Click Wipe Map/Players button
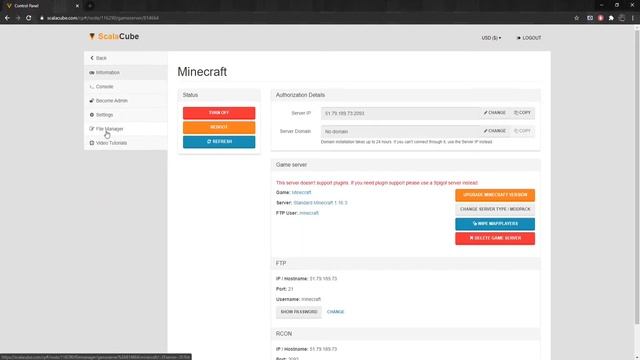Viewport: 640px width, 360px height. (x=495, y=224)
